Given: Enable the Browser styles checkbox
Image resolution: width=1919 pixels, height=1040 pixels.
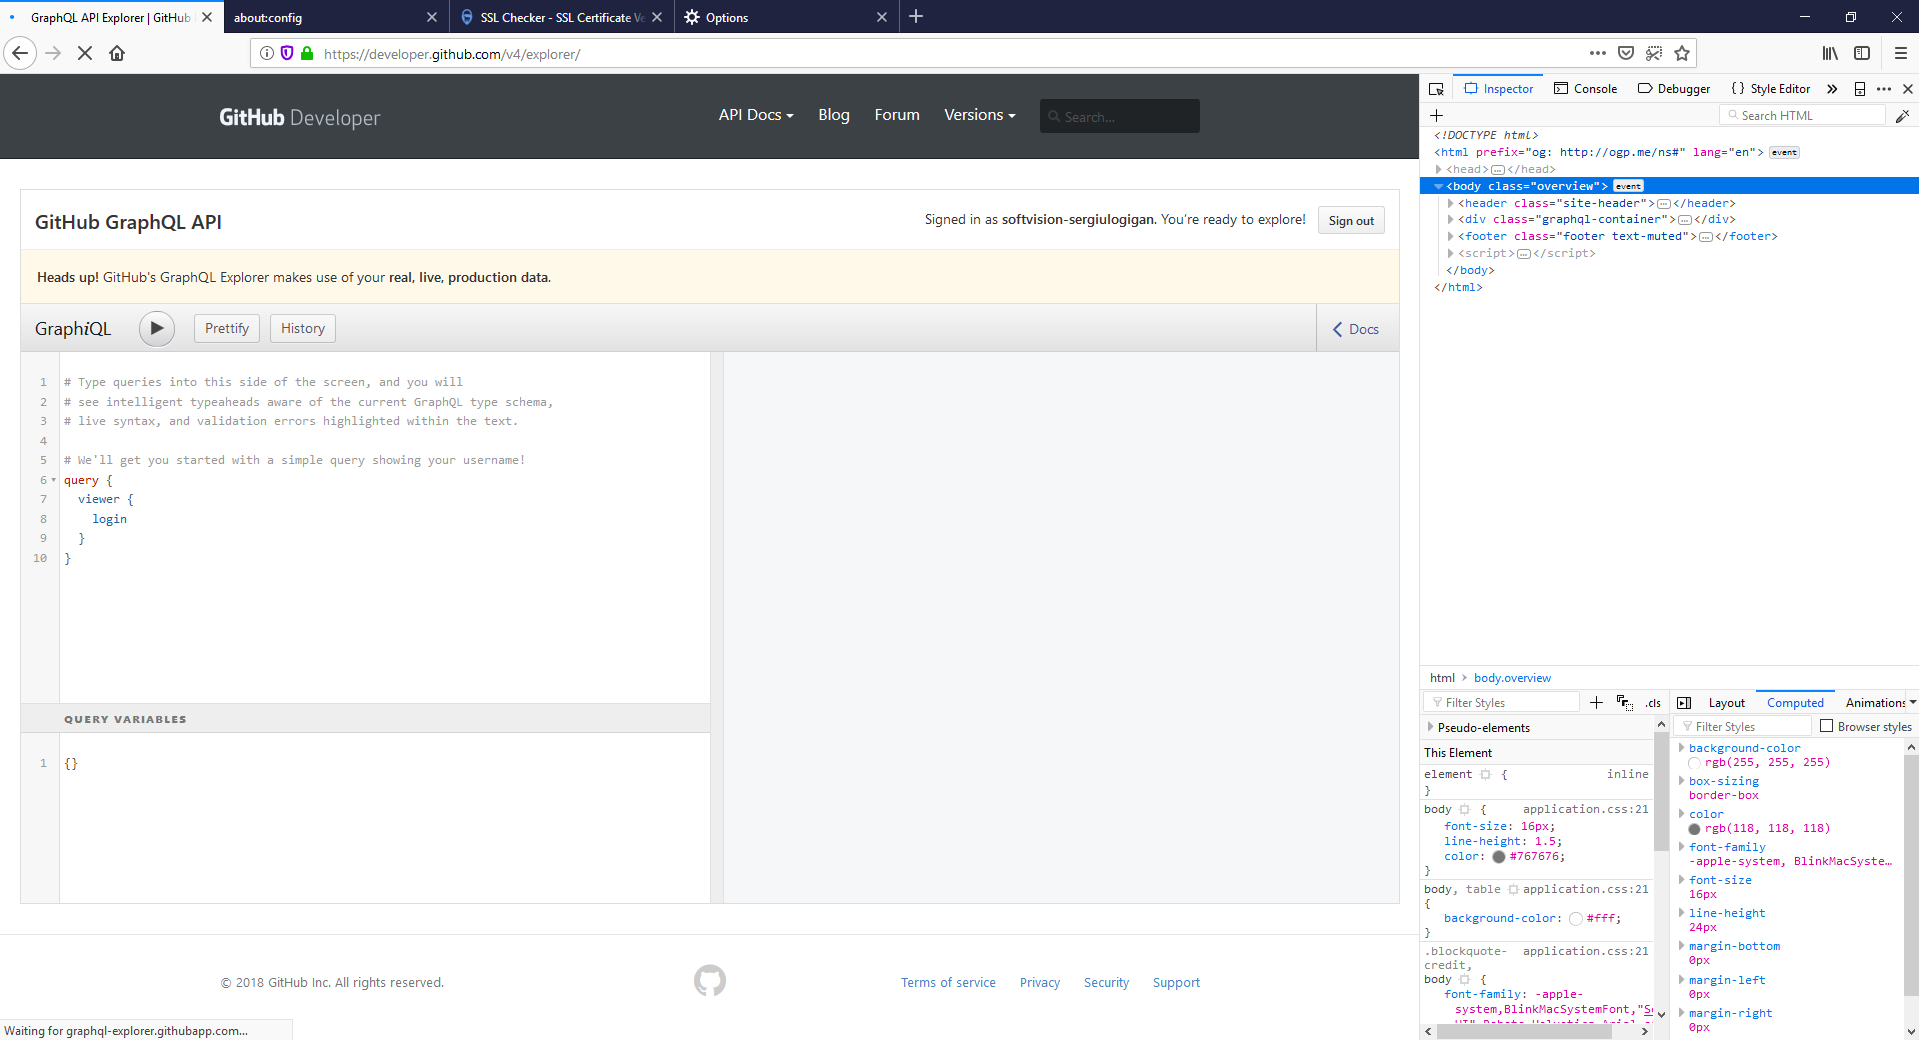Looking at the screenshot, I should coord(1827,726).
